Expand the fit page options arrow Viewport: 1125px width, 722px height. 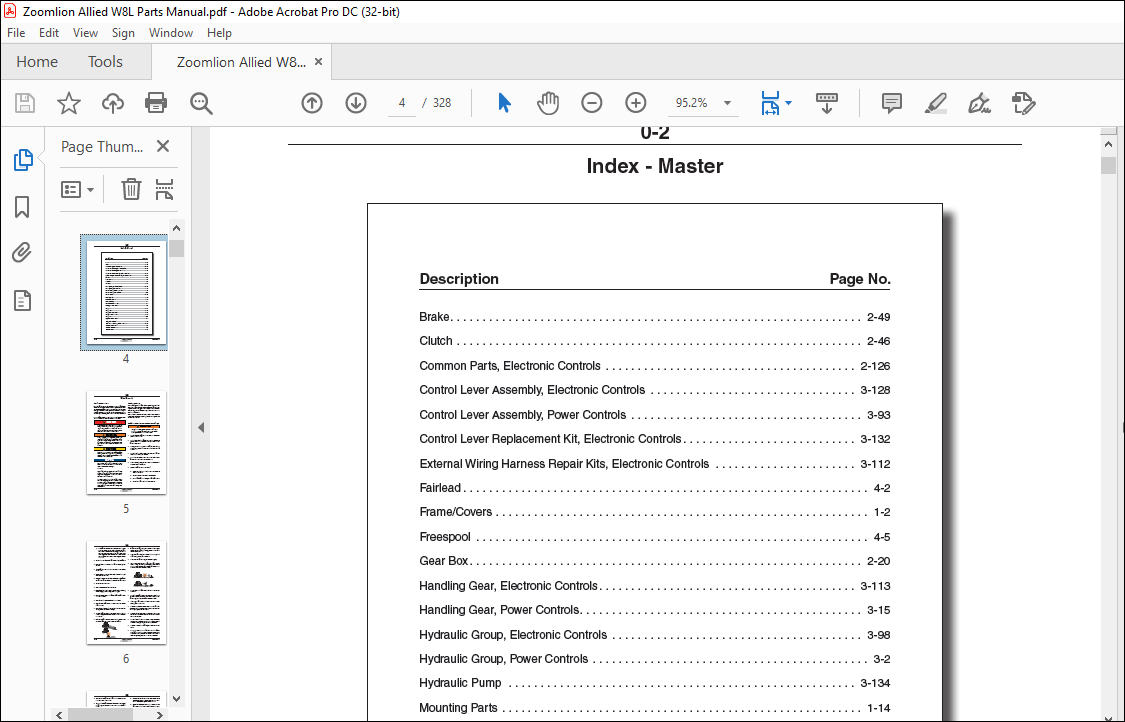click(789, 103)
